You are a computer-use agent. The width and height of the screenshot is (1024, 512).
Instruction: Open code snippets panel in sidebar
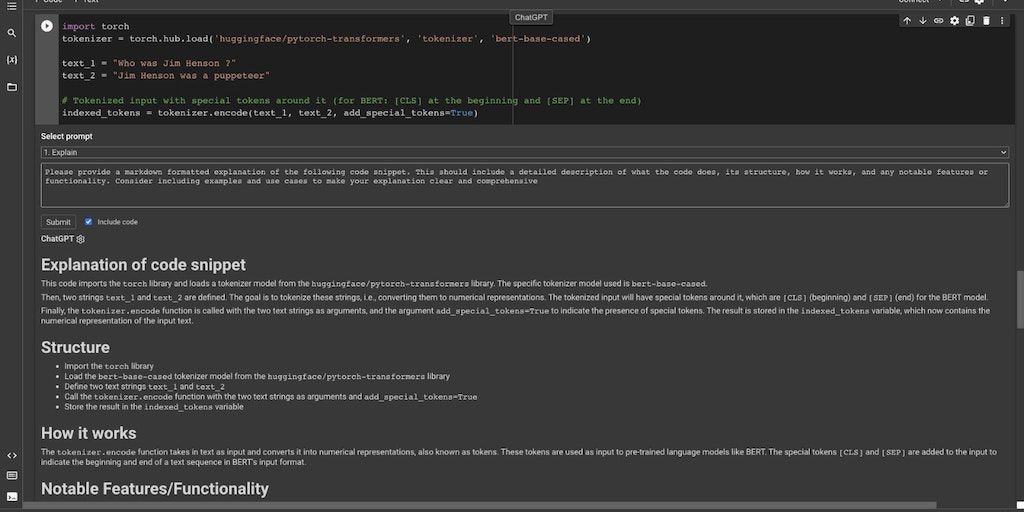pos(12,456)
